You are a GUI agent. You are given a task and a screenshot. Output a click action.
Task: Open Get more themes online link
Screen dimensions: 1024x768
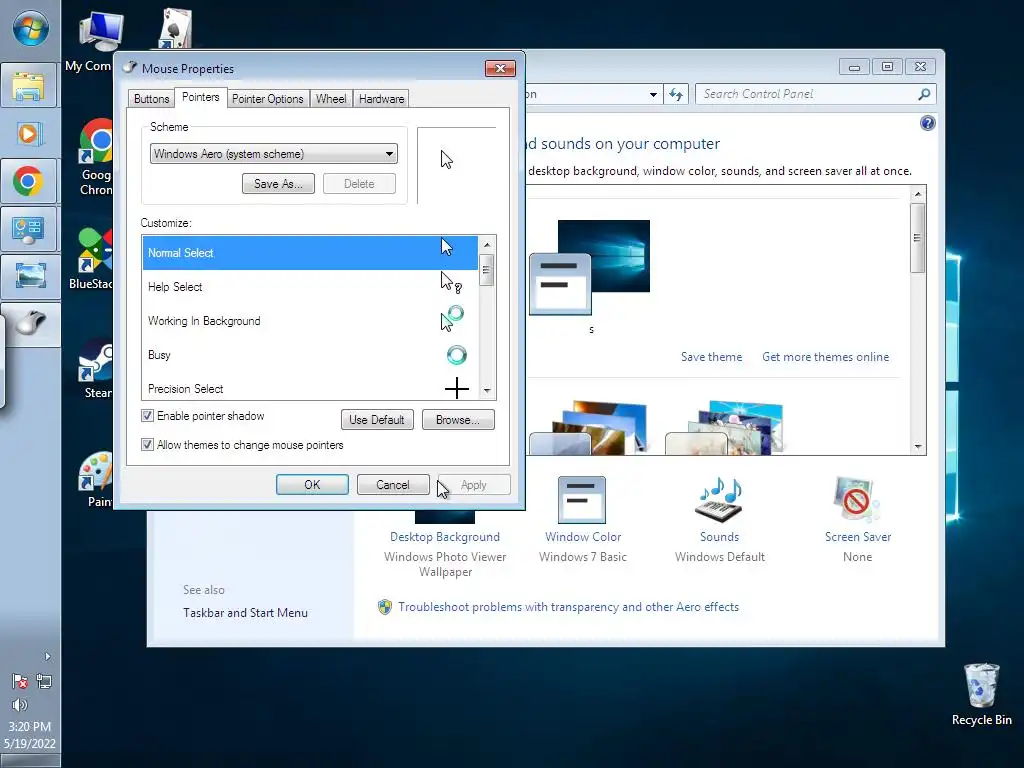825,357
